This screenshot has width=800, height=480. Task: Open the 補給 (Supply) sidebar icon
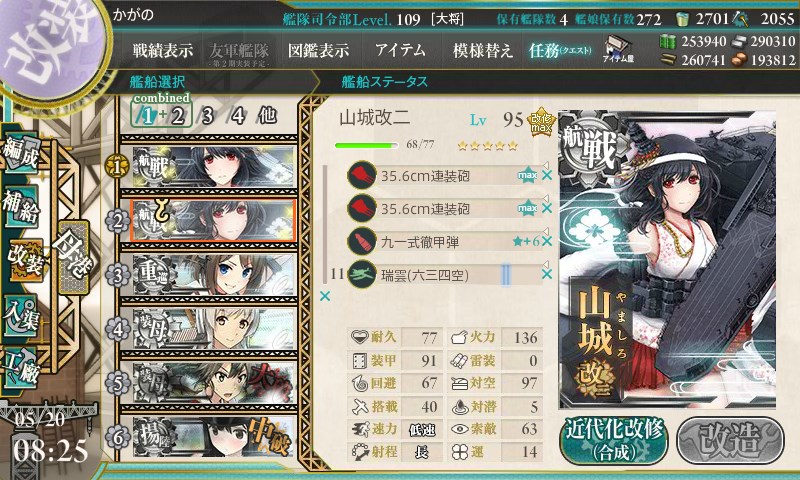click(21, 206)
